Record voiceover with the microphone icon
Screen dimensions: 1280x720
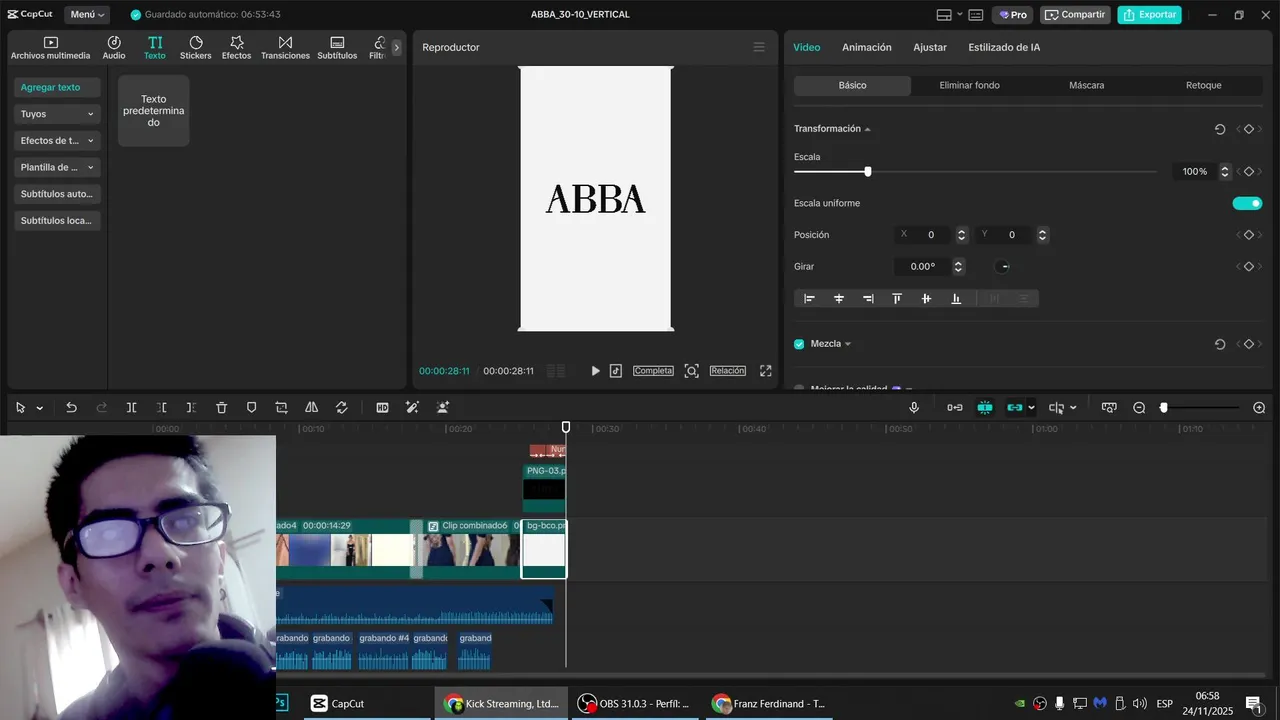[914, 408]
